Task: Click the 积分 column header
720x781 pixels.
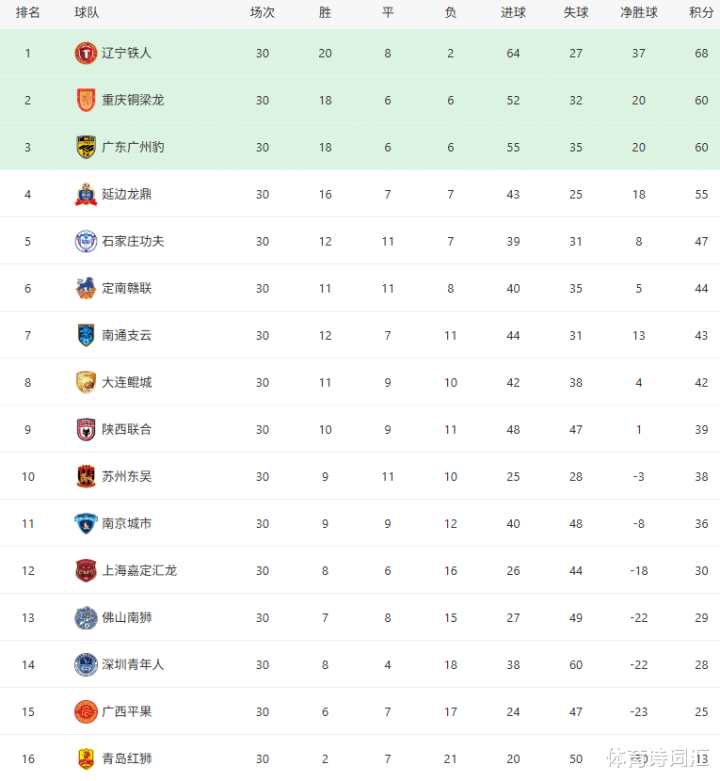Action: [x=701, y=13]
